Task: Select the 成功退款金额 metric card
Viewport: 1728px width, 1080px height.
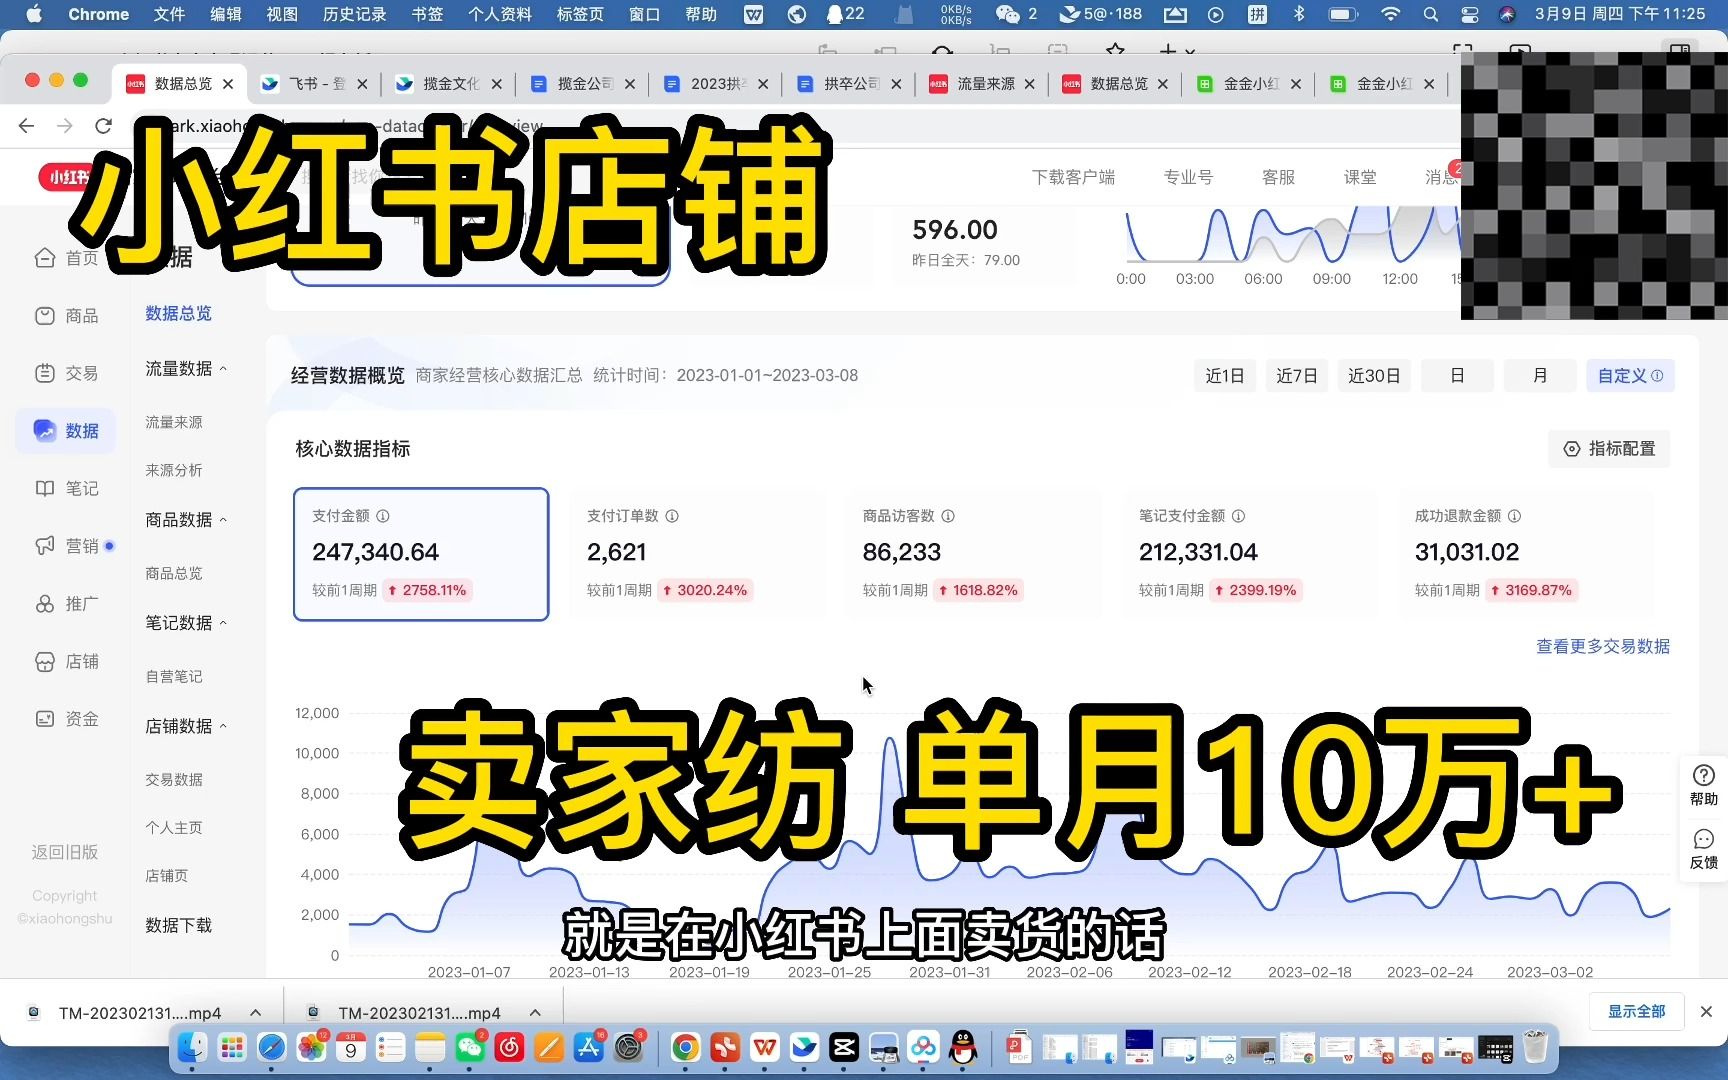Action: pos(1525,554)
